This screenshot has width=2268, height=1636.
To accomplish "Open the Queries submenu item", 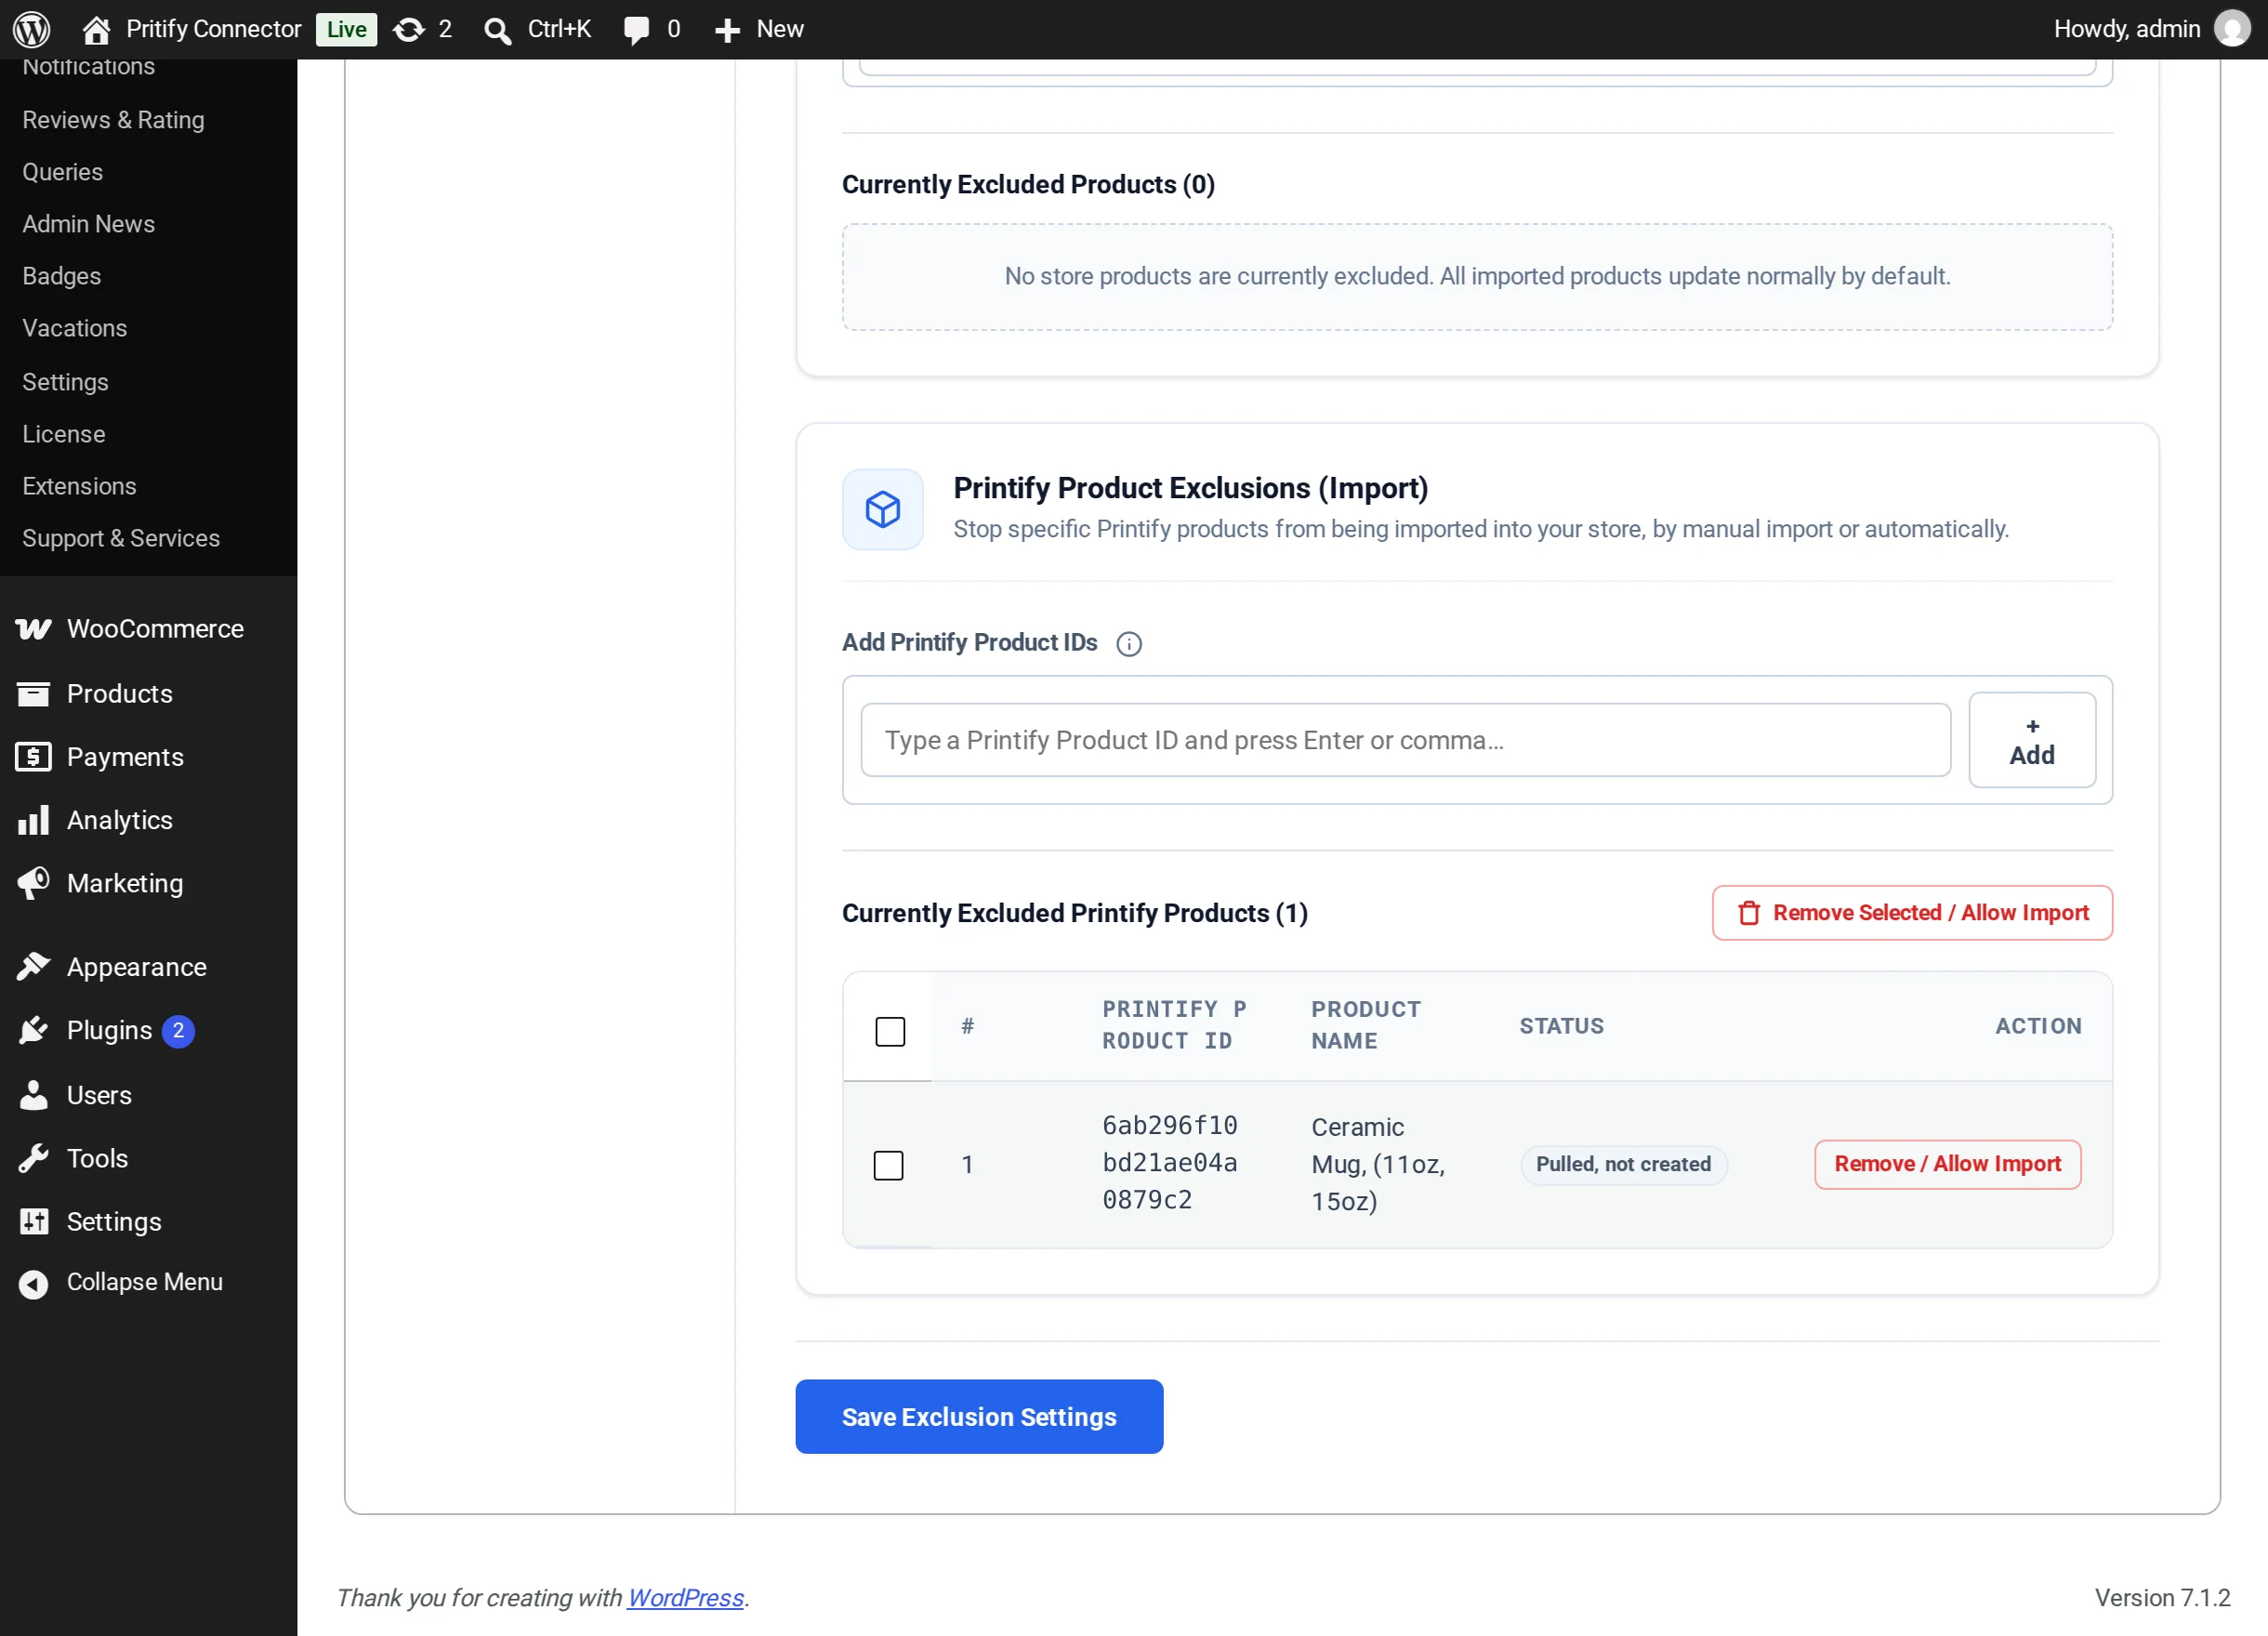I will [x=62, y=172].
